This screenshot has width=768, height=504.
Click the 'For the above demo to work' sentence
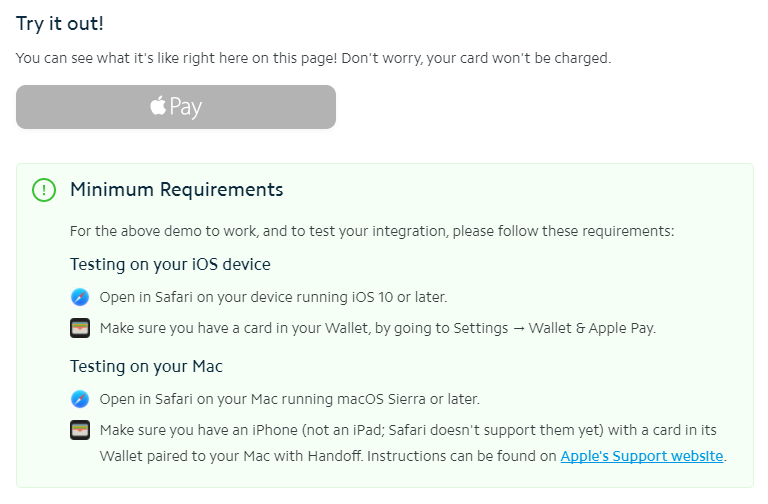click(x=372, y=231)
